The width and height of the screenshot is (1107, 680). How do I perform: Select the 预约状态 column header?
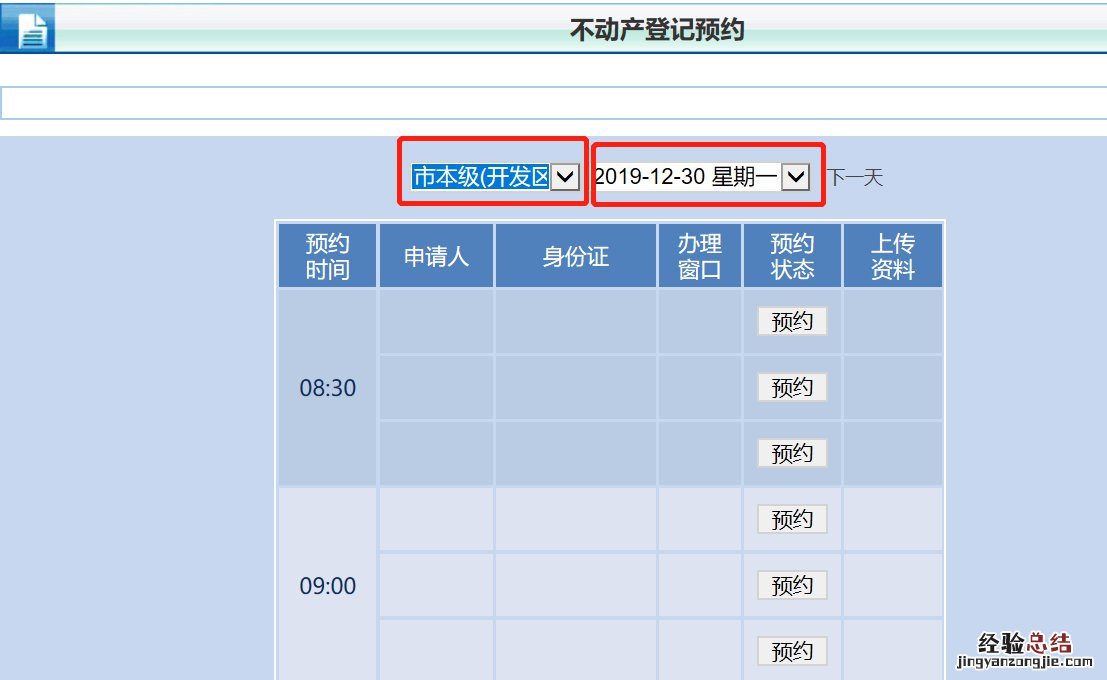coord(792,256)
